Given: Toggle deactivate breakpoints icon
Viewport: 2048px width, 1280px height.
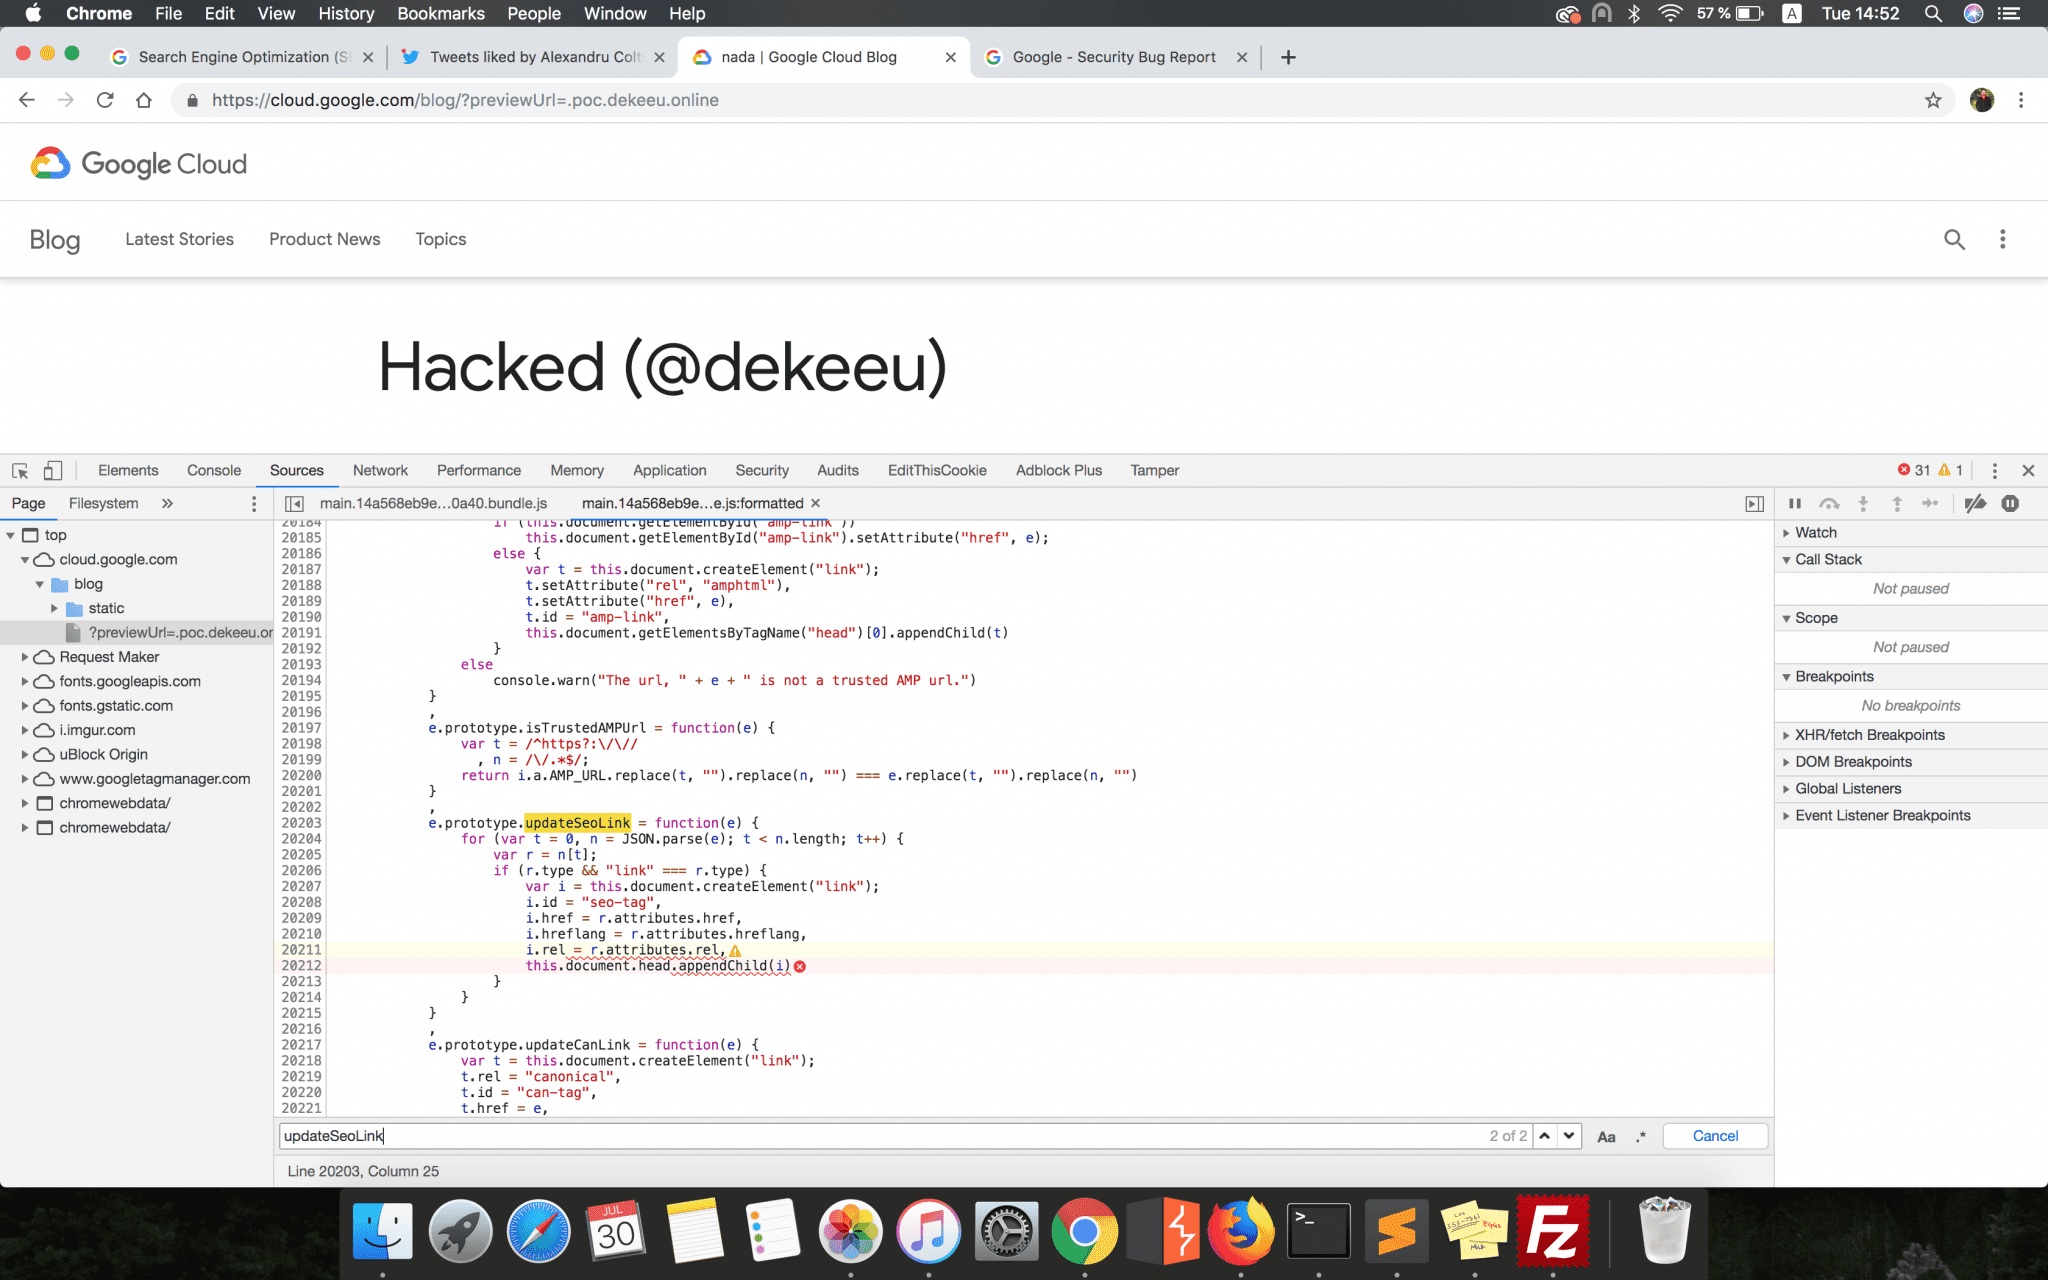Looking at the screenshot, I should point(1975,504).
